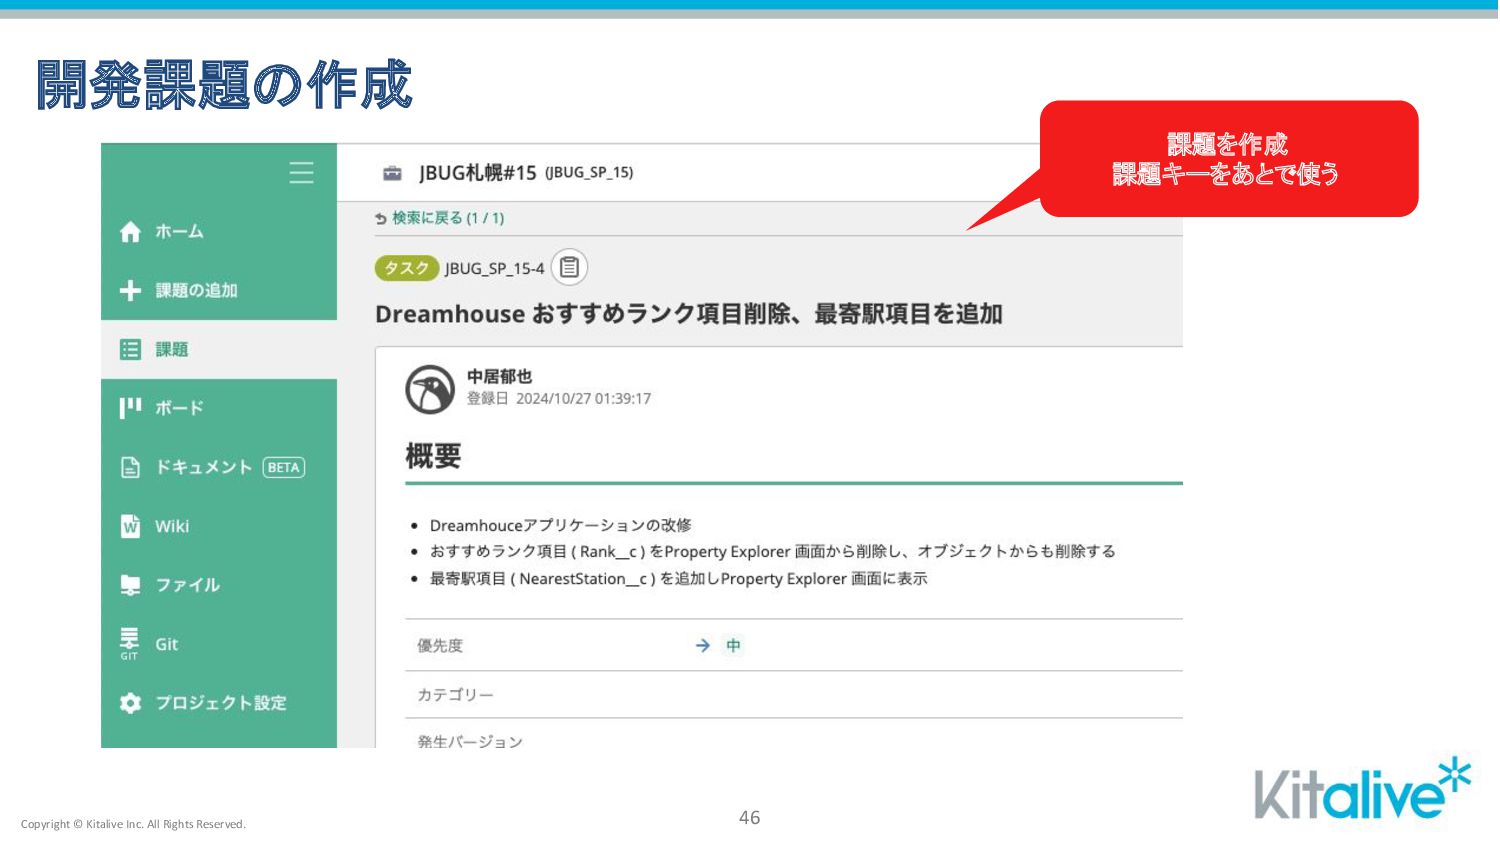Click the clipboard copy icon next to issue key
The image size is (1500, 844).
point(569,267)
